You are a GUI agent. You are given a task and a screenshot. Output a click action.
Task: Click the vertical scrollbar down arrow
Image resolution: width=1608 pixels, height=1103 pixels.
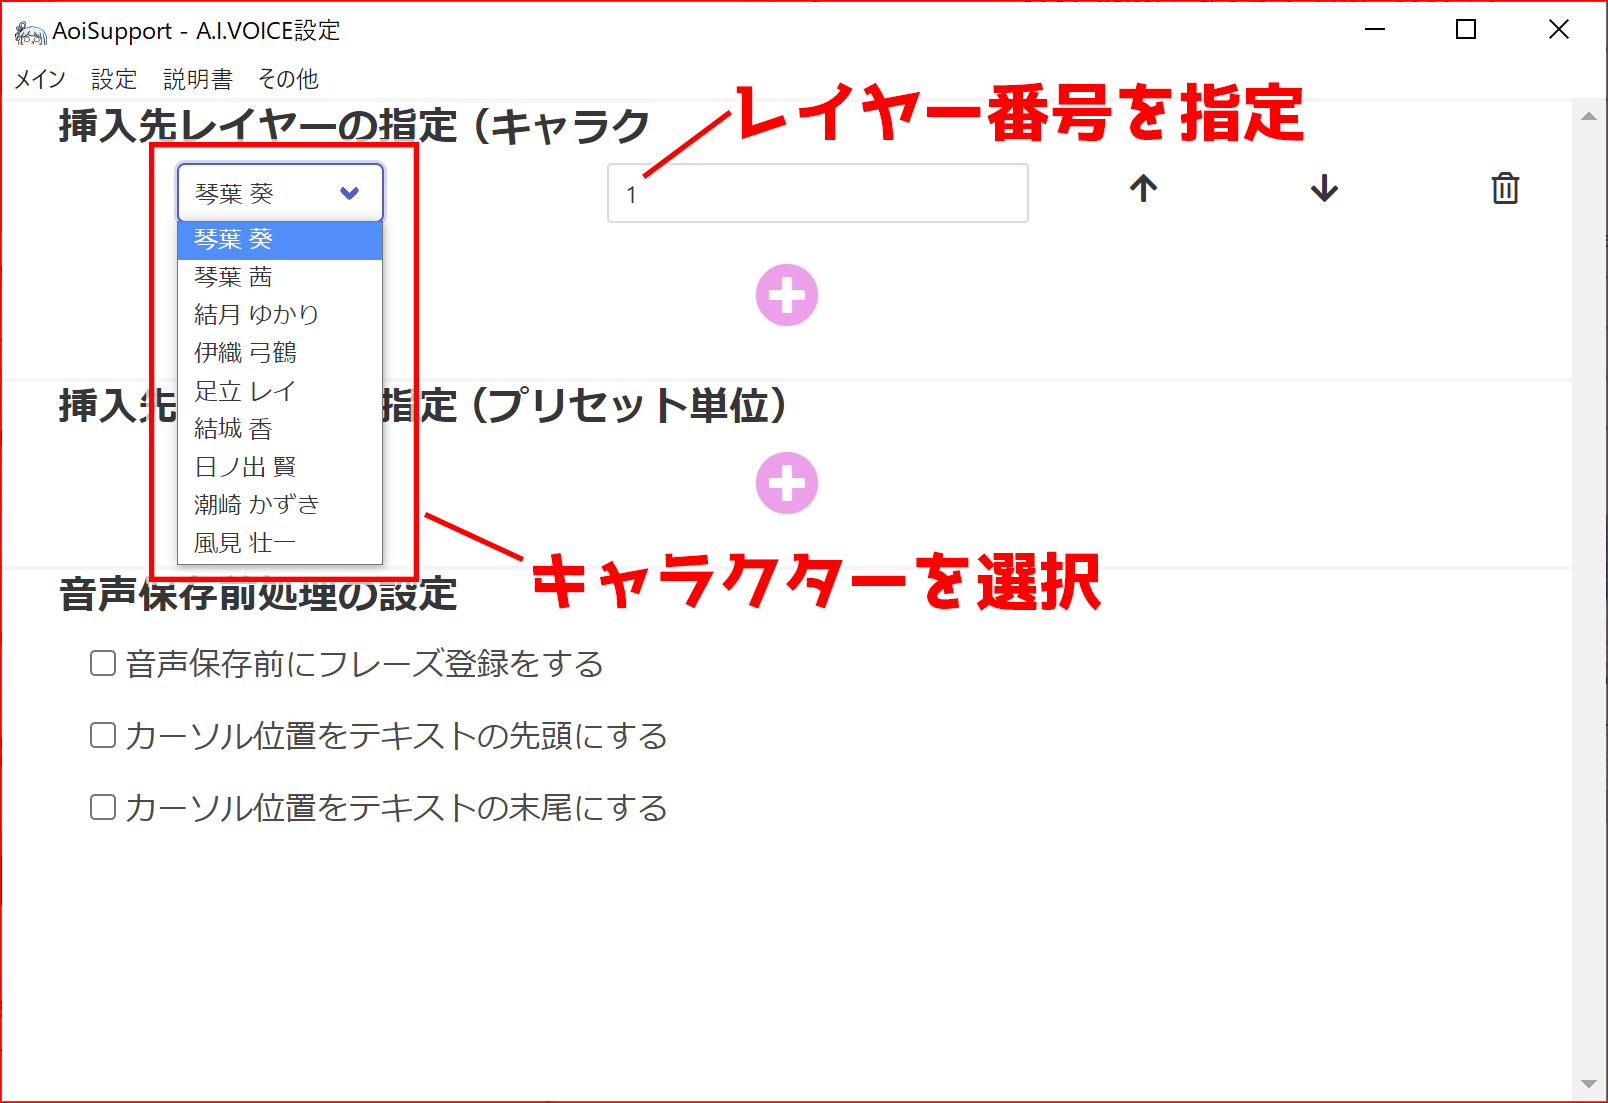pos(1589,1084)
